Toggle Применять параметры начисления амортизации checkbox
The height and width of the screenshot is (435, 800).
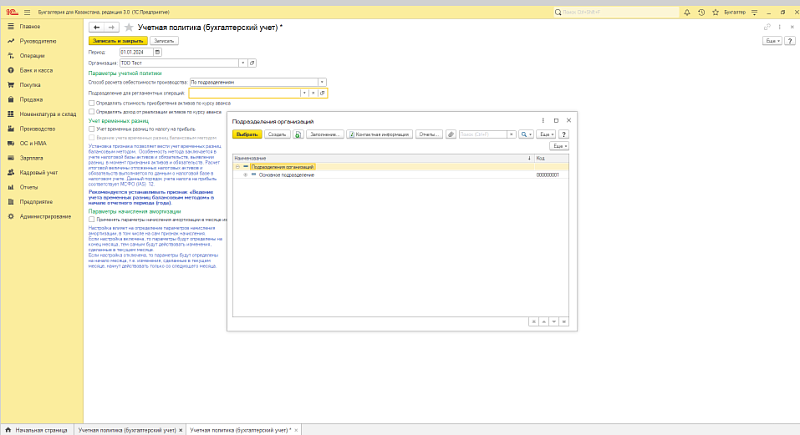tap(92, 219)
